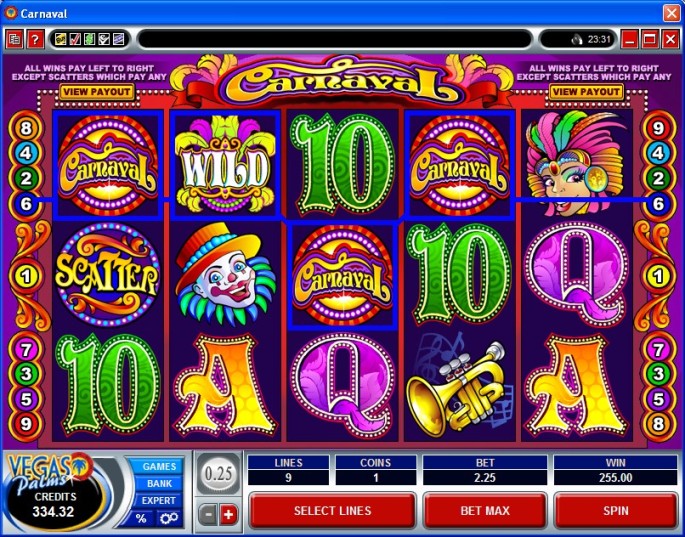The height and width of the screenshot is (537, 685).
Task: Click the Select Lines button
Action: coord(332,510)
